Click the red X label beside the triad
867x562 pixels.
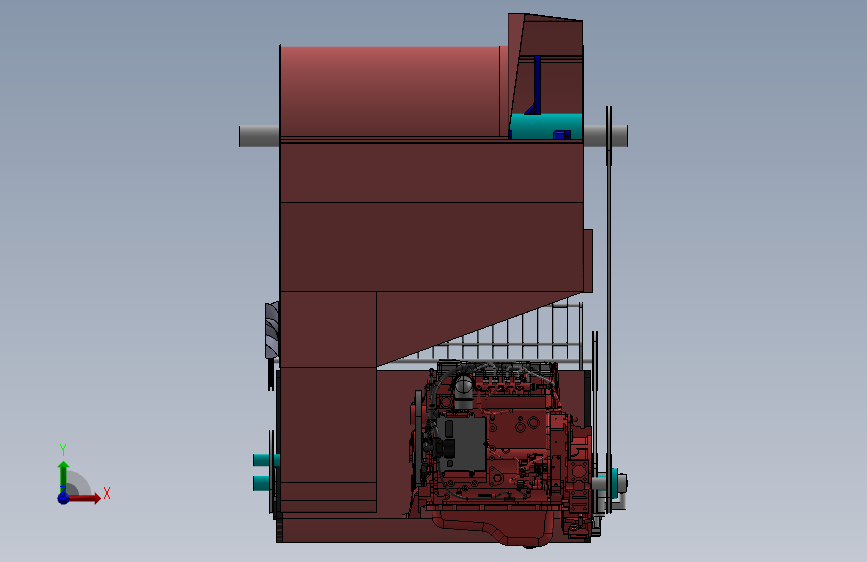(x=107, y=493)
